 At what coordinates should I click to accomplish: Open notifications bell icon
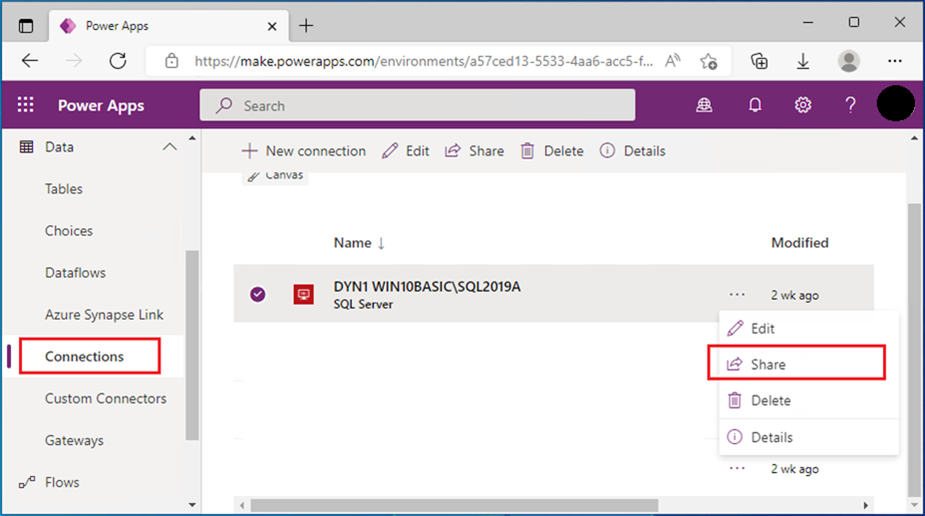pyautogui.click(x=755, y=105)
